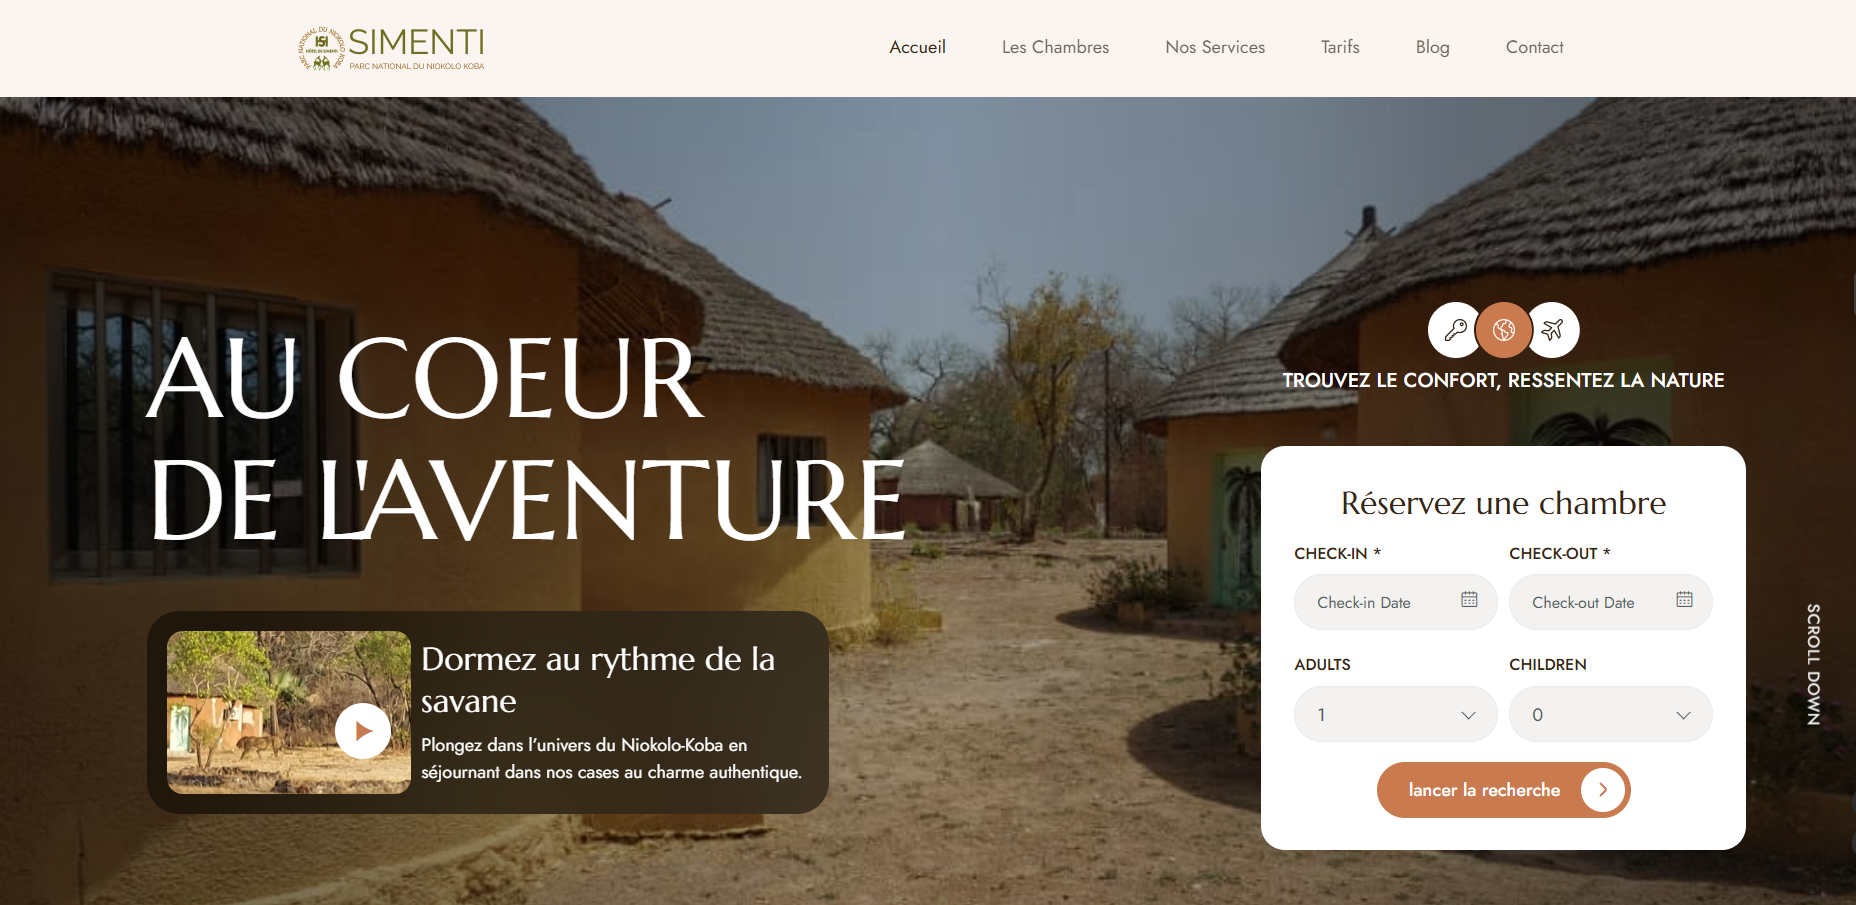
Task: Click the key icon circle
Action: point(1455,330)
